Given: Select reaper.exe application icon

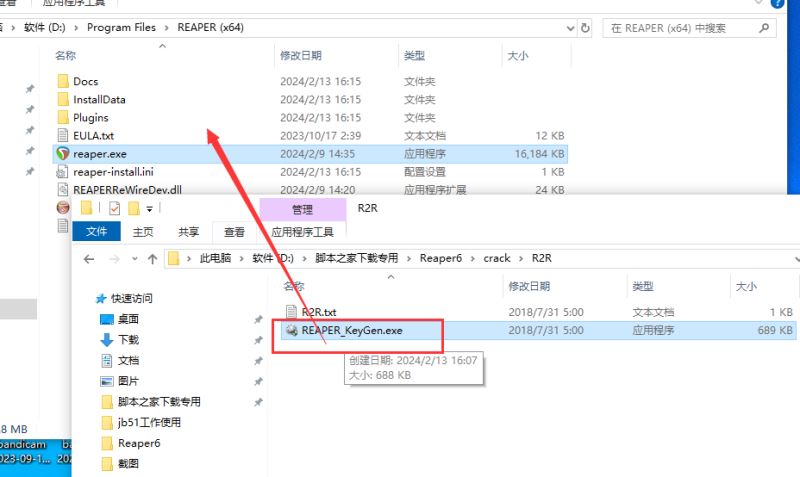Looking at the screenshot, I should pos(63,154).
